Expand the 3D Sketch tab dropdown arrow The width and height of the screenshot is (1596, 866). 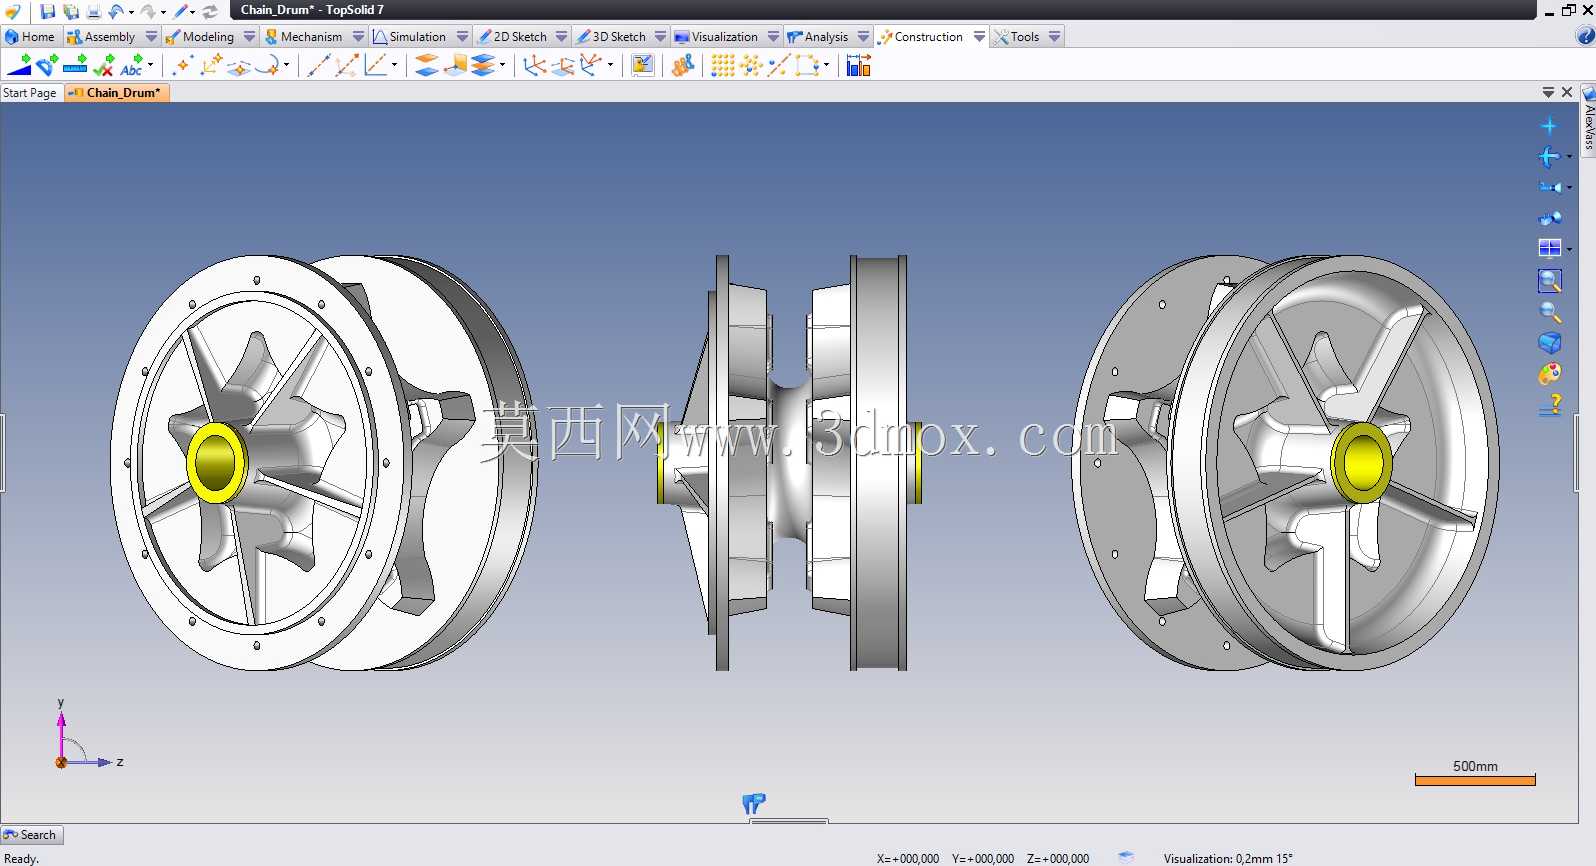[x=661, y=37]
